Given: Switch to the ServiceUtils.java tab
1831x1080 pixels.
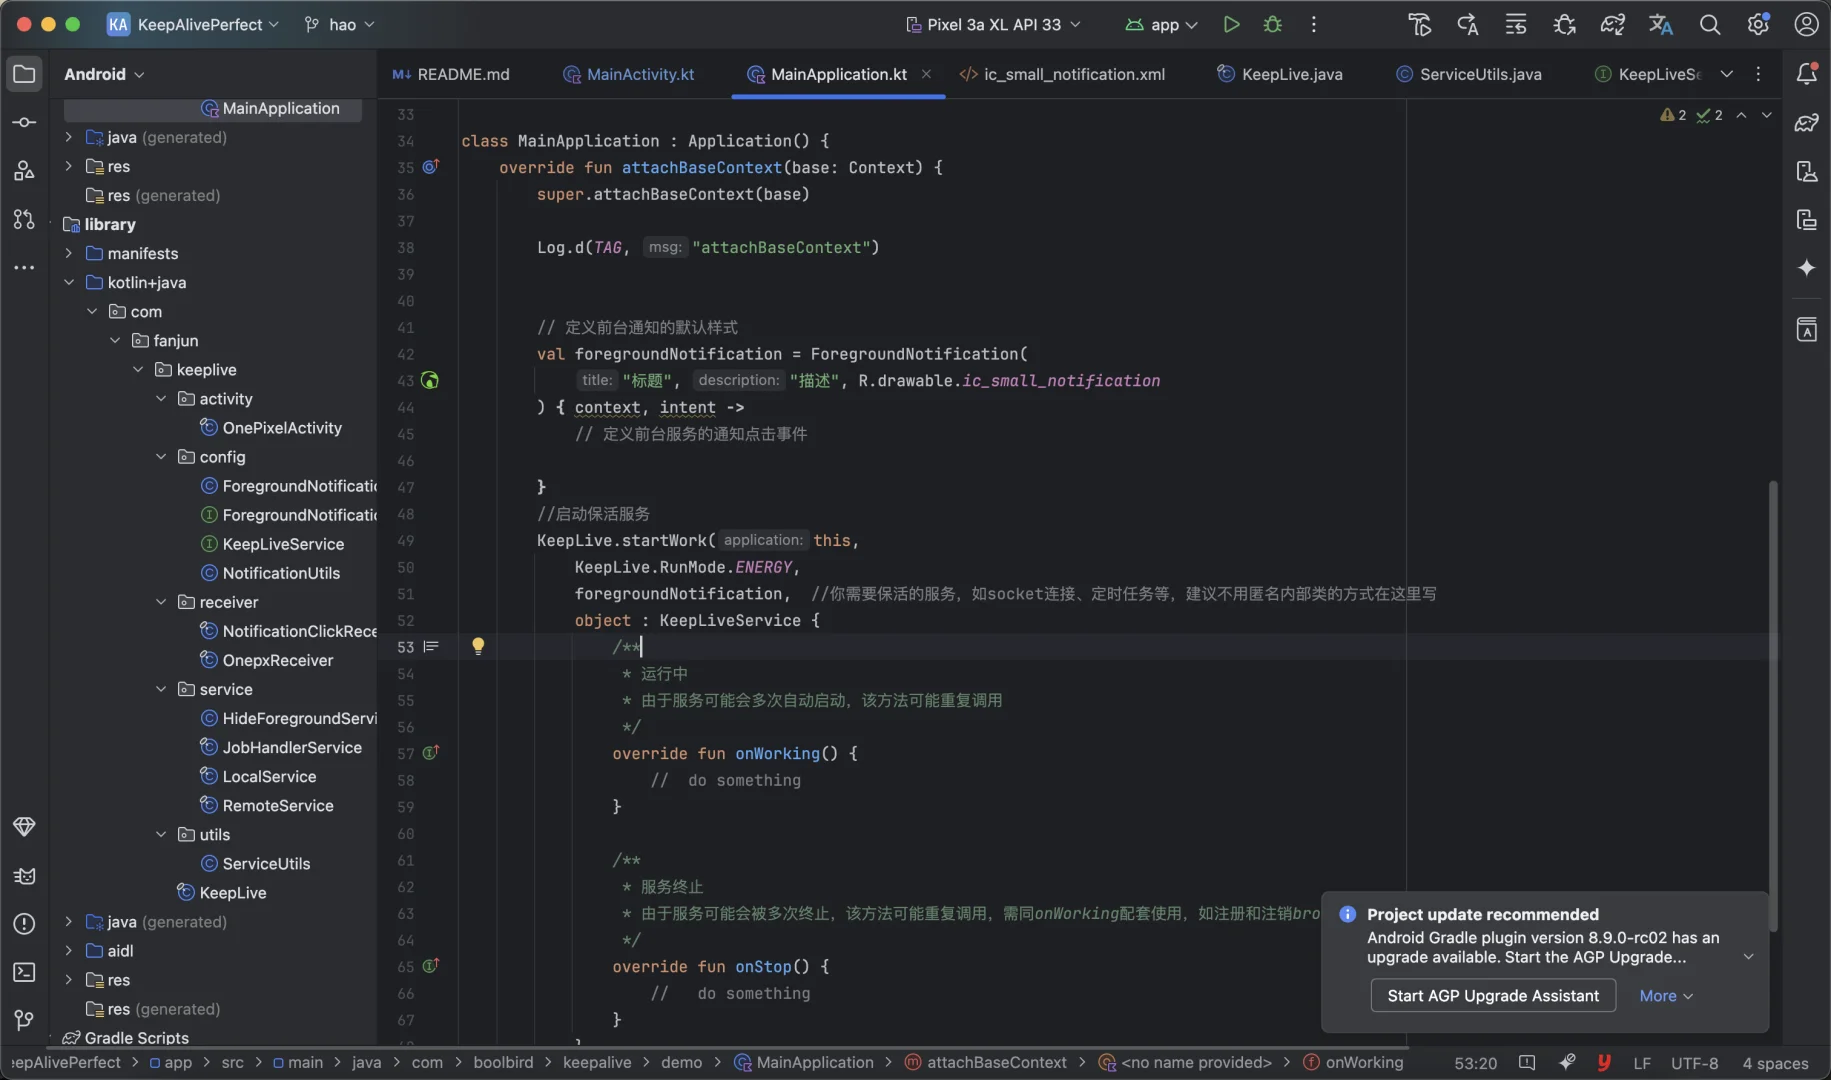Looking at the screenshot, I should [x=1469, y=74].
